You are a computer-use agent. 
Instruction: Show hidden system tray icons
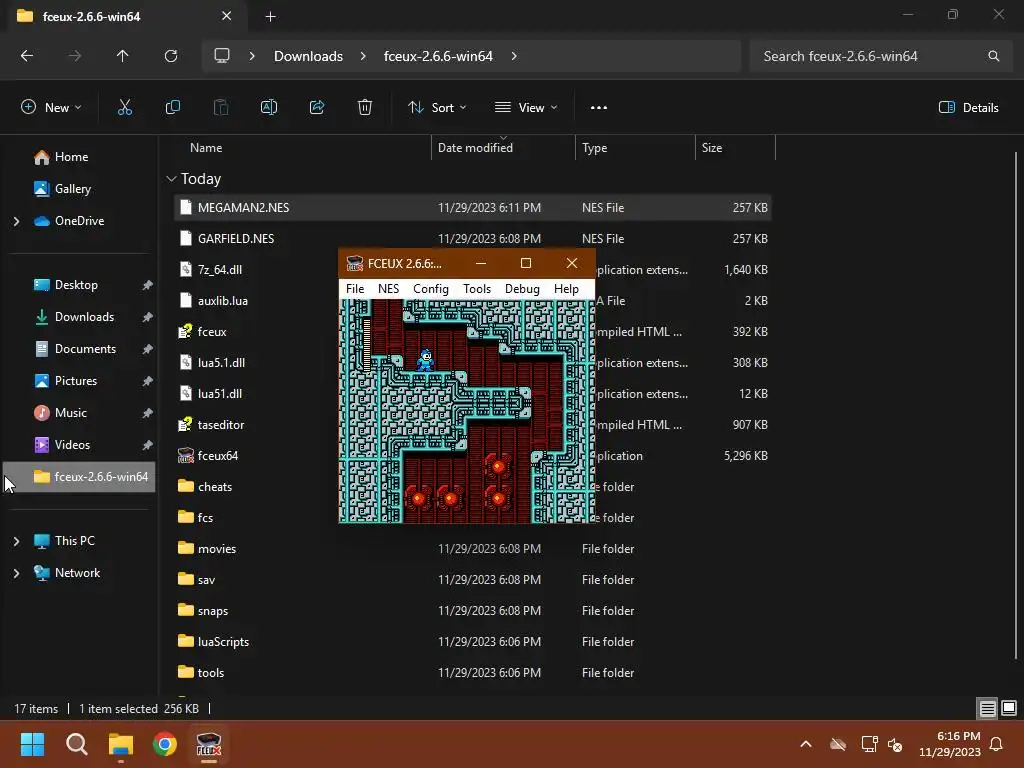click(806, 744)
